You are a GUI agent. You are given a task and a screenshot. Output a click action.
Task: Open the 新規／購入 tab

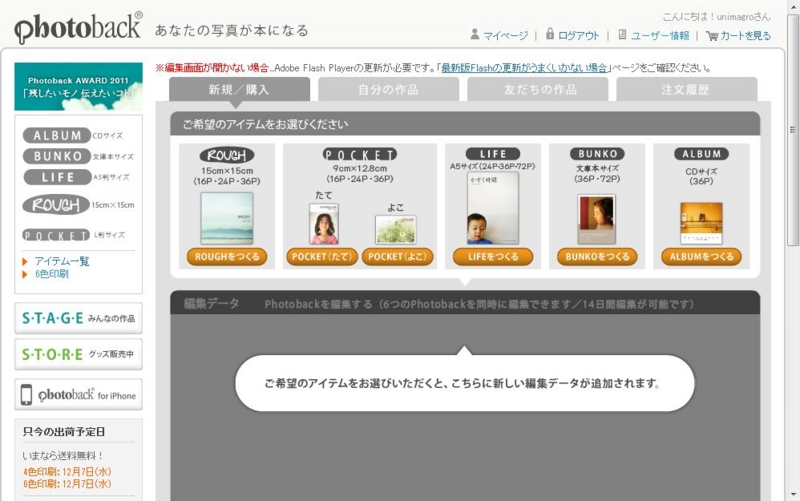[x=239, y=90]
